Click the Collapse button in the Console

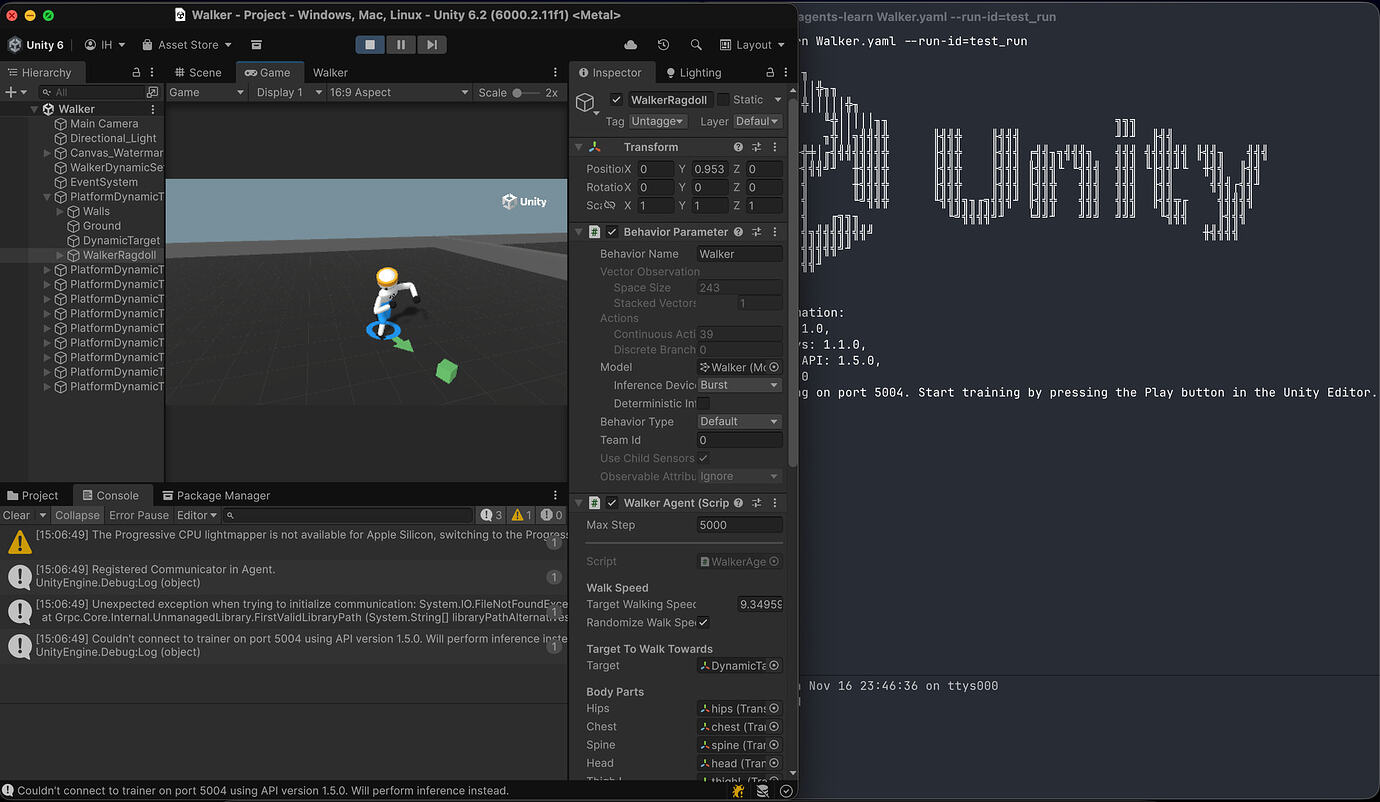tap(76, 514)
